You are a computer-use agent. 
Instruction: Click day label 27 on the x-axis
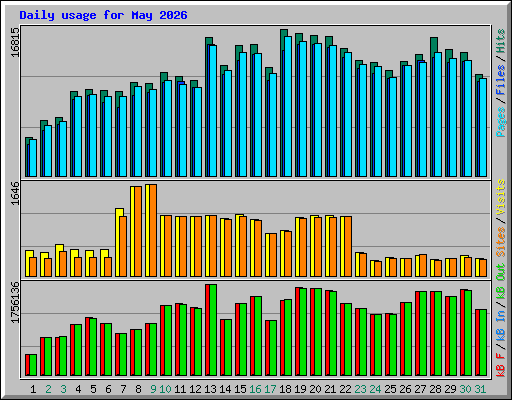(x=420, y=389)
